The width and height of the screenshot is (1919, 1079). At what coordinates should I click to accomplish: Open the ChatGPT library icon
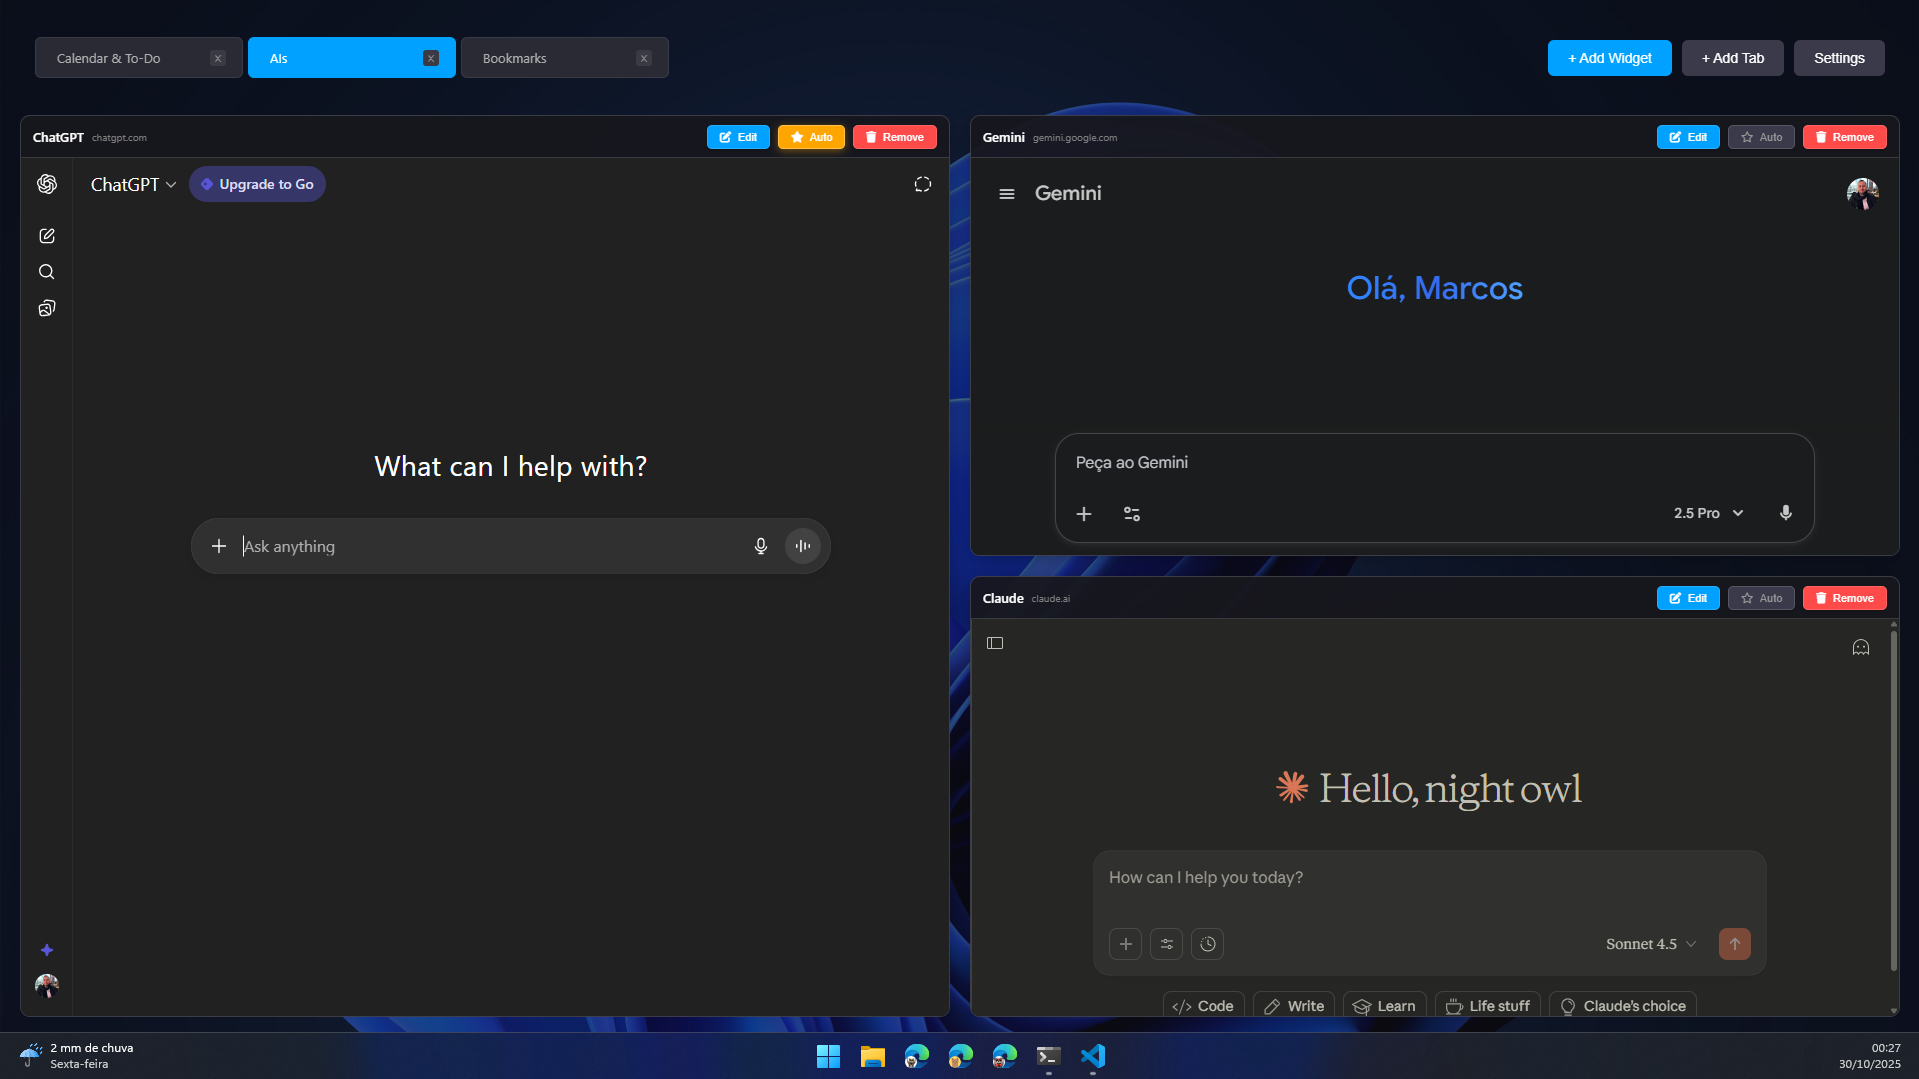click(47, 308)
